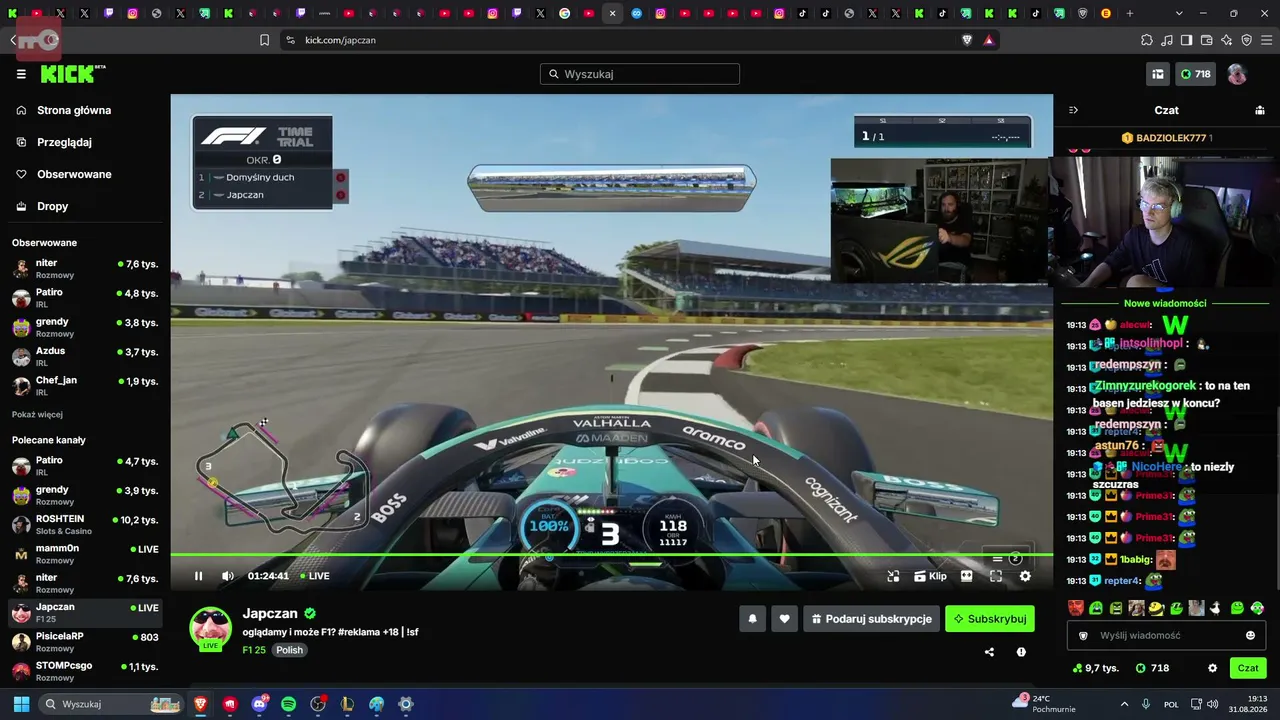Open mamm0n recommended channel

tap(85, 554)
